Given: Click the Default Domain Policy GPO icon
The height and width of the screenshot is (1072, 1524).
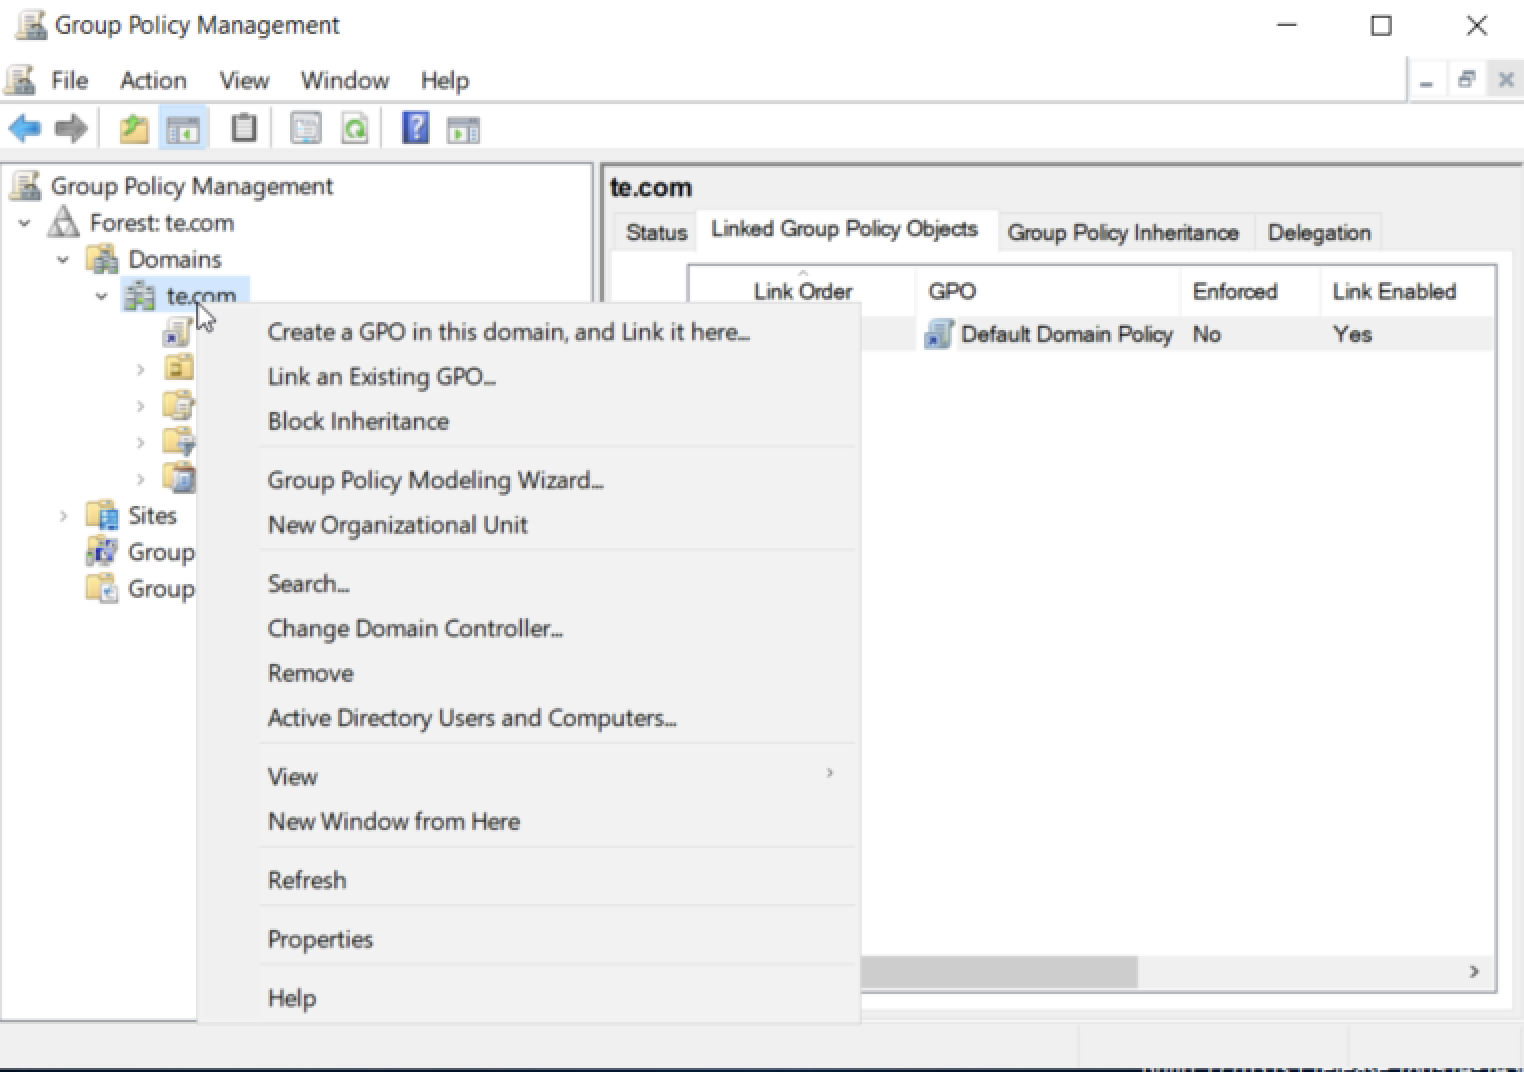Looking at the screenshot, I should tap(939, 334).
